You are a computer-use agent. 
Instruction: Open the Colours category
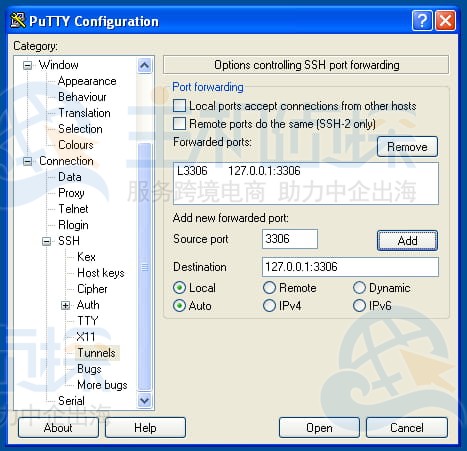(x=76, y=145)
